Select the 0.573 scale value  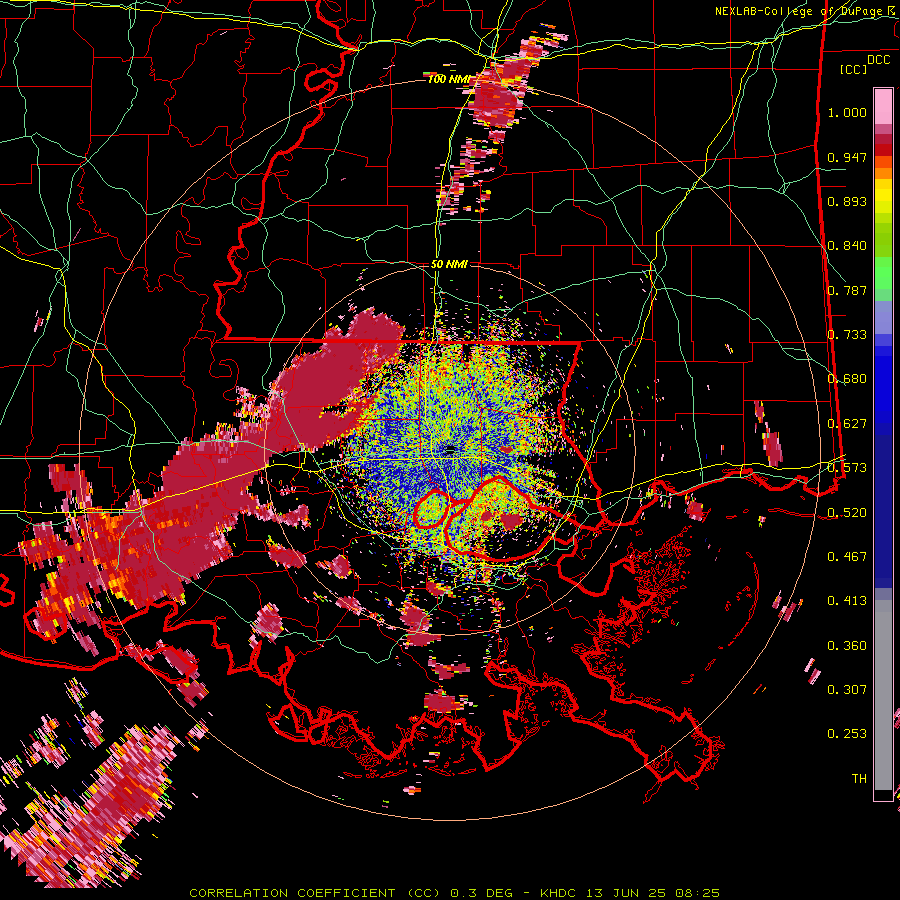[847, 468]
